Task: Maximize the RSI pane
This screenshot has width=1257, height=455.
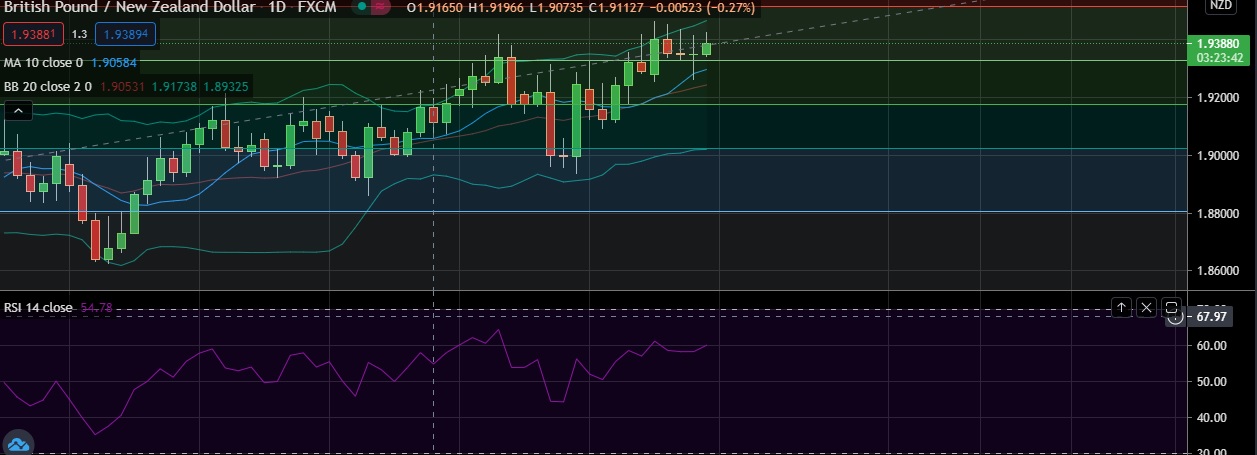Action: 1172,307
